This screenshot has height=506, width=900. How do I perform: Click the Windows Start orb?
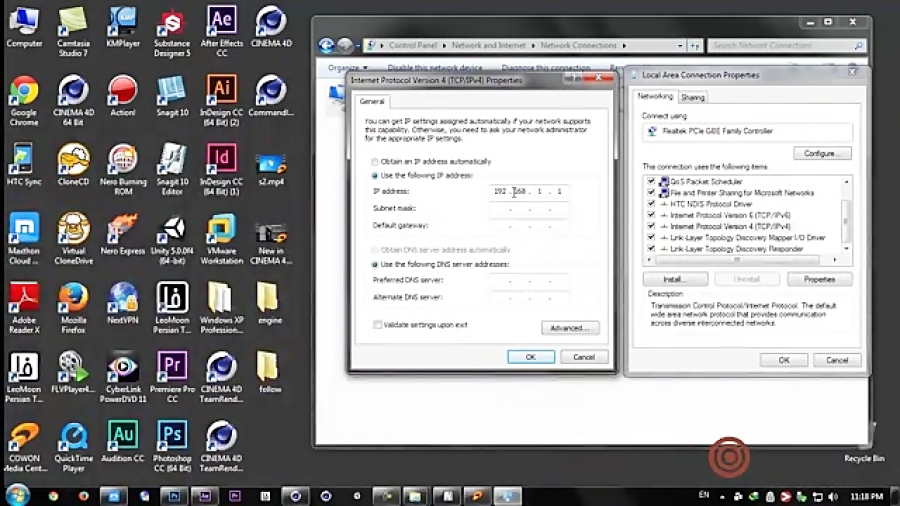click(17, 495)
